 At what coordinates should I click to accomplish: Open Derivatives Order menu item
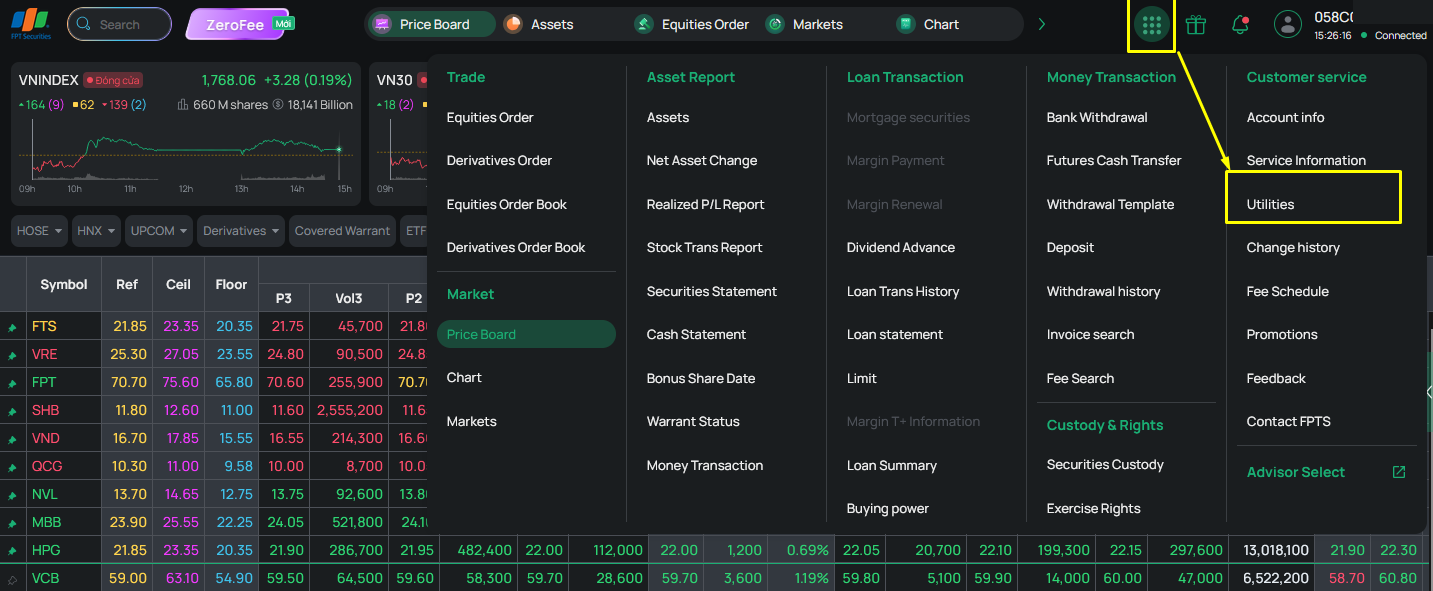499,160
